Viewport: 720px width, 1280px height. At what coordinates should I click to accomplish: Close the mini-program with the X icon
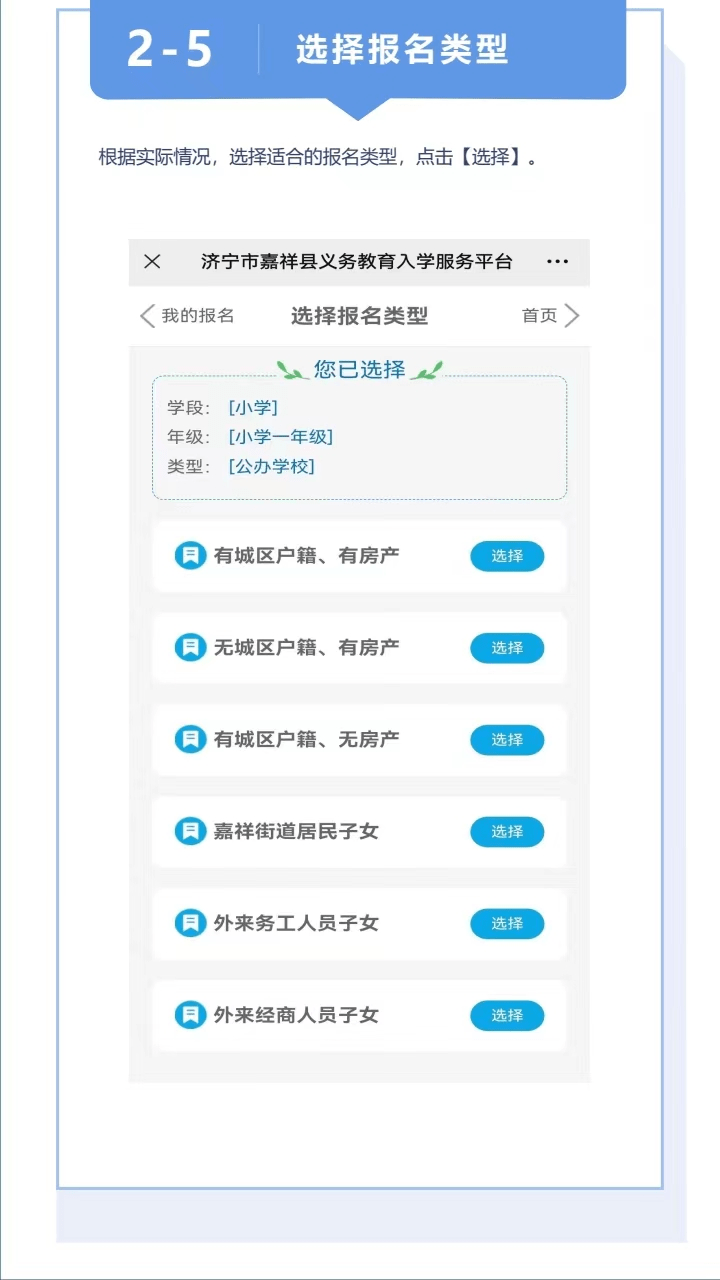pyautogui.click(x=152, y=262)
